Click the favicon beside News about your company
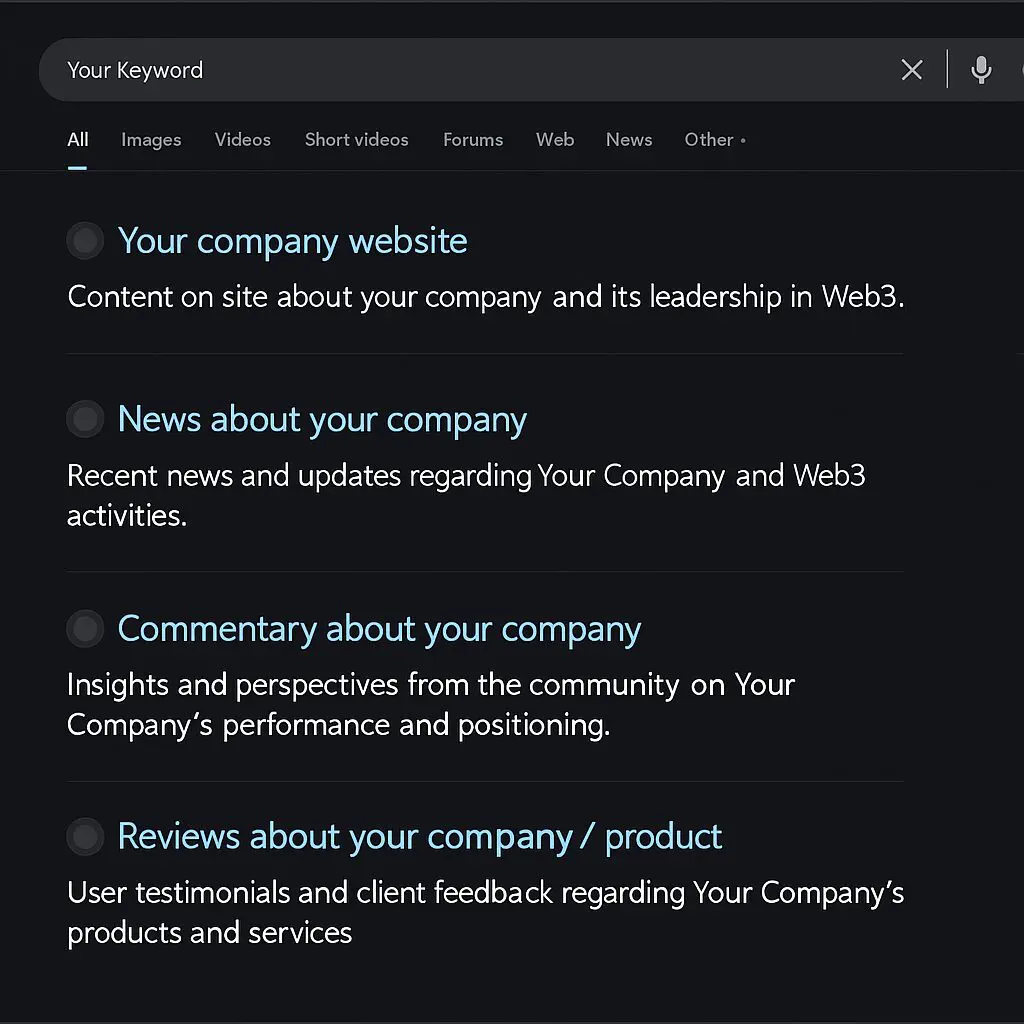This screenshot has height=1024, width=1024. (85, 420)
